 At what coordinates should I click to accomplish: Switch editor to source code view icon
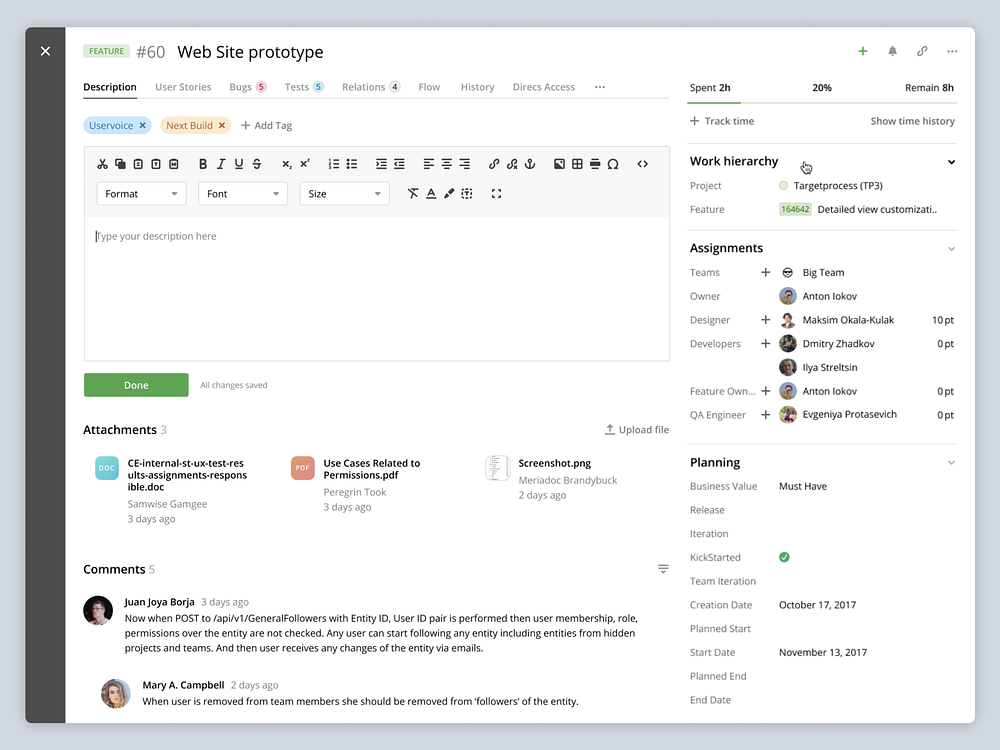point(642,163)
